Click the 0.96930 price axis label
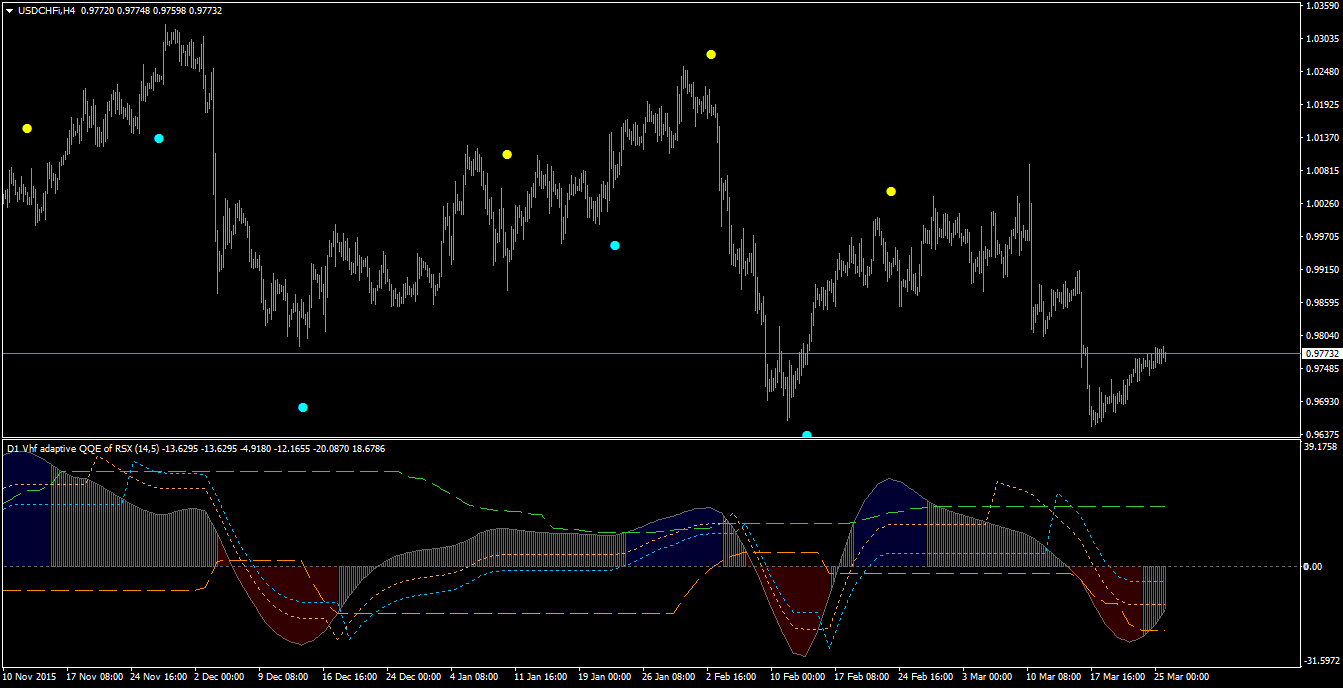 1323,401
